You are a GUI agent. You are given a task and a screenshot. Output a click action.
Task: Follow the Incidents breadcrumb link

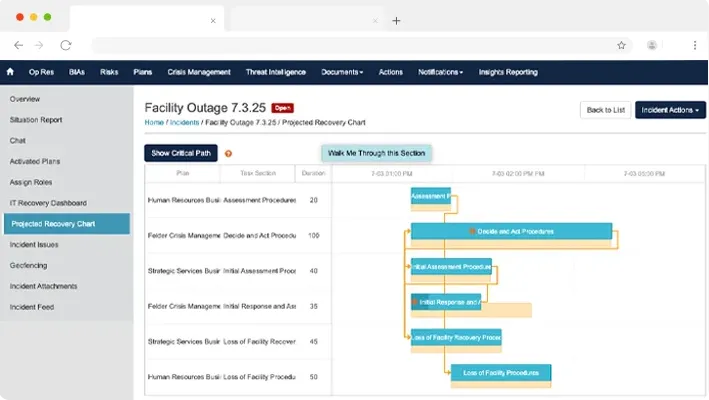pos(184,122)
